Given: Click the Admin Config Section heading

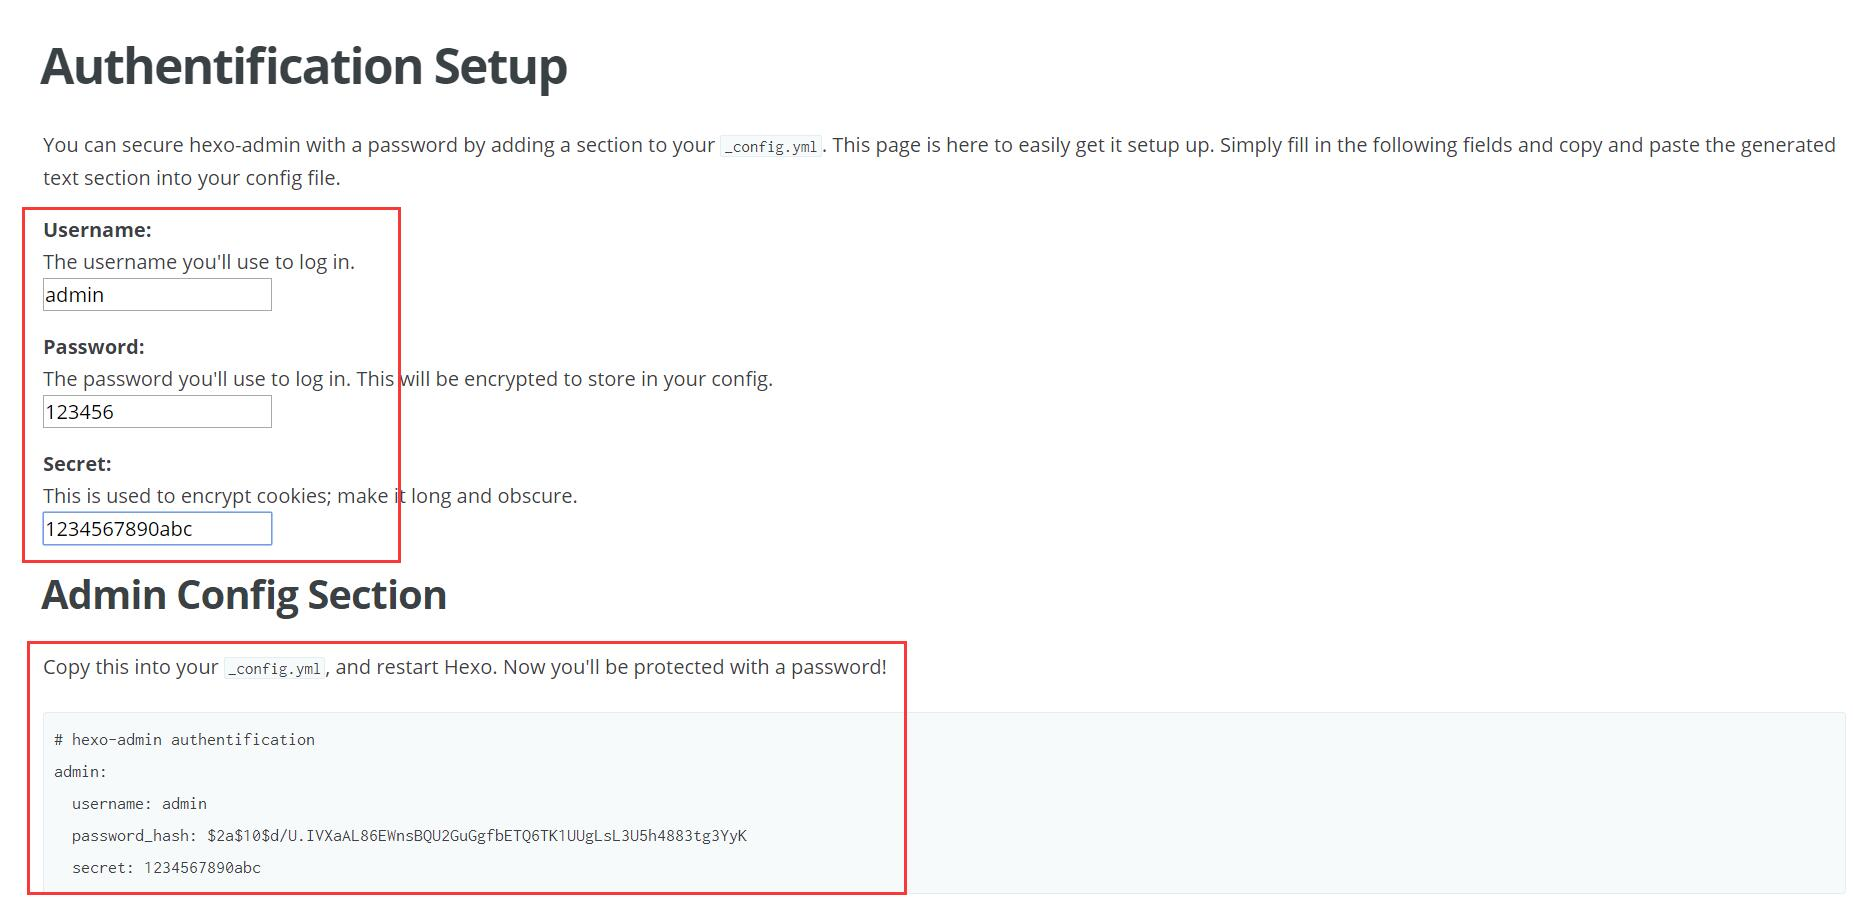Looking at the screenshot, I should pos(244,595).
